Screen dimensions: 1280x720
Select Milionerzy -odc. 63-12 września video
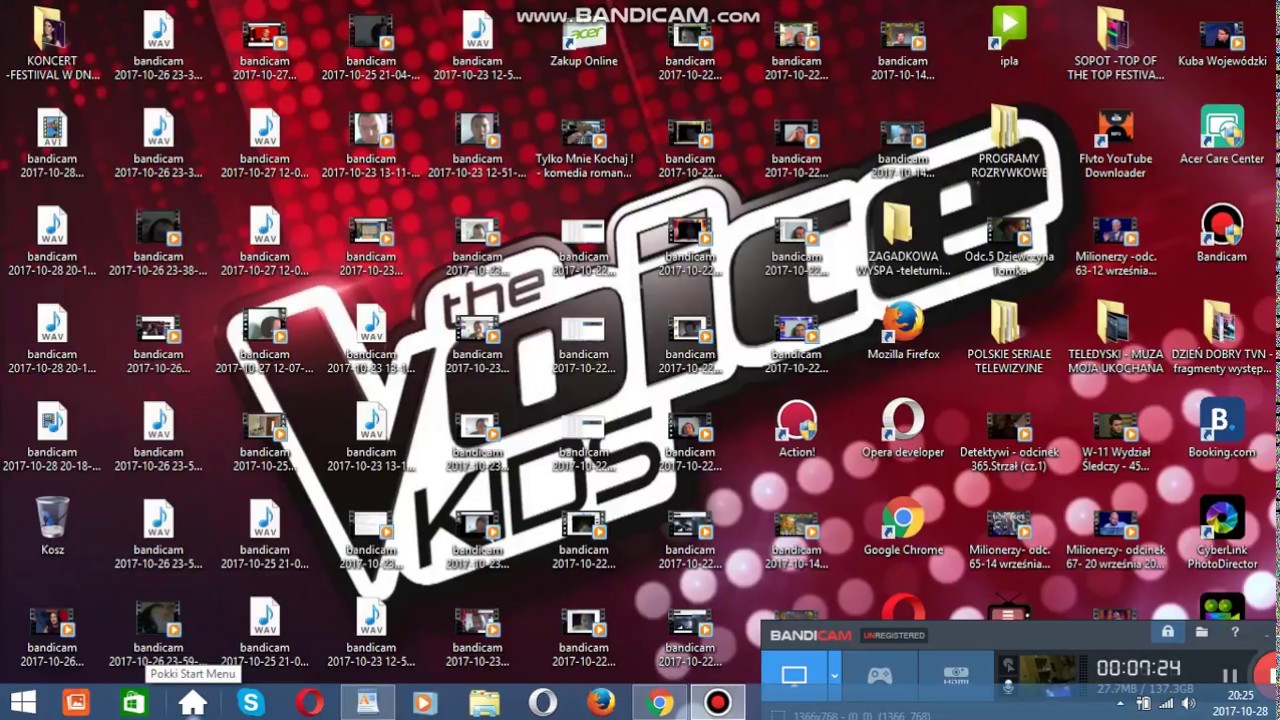(1115, 246)
